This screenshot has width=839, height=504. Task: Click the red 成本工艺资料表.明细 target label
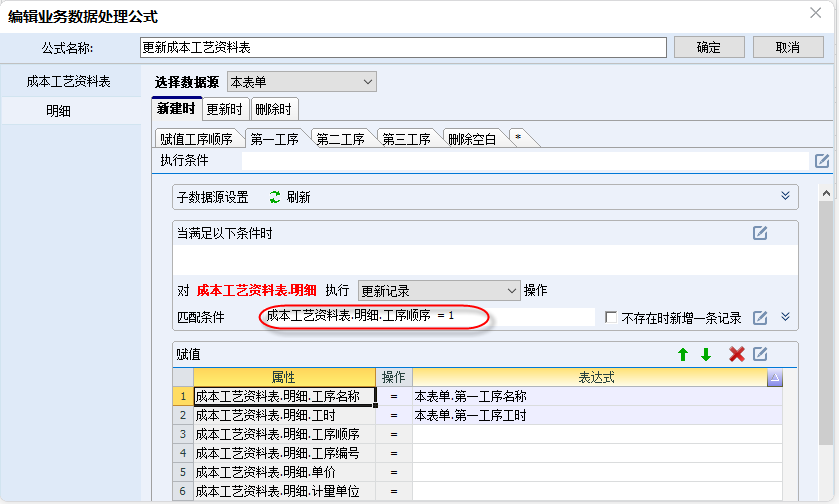click(x=257, y=291)
